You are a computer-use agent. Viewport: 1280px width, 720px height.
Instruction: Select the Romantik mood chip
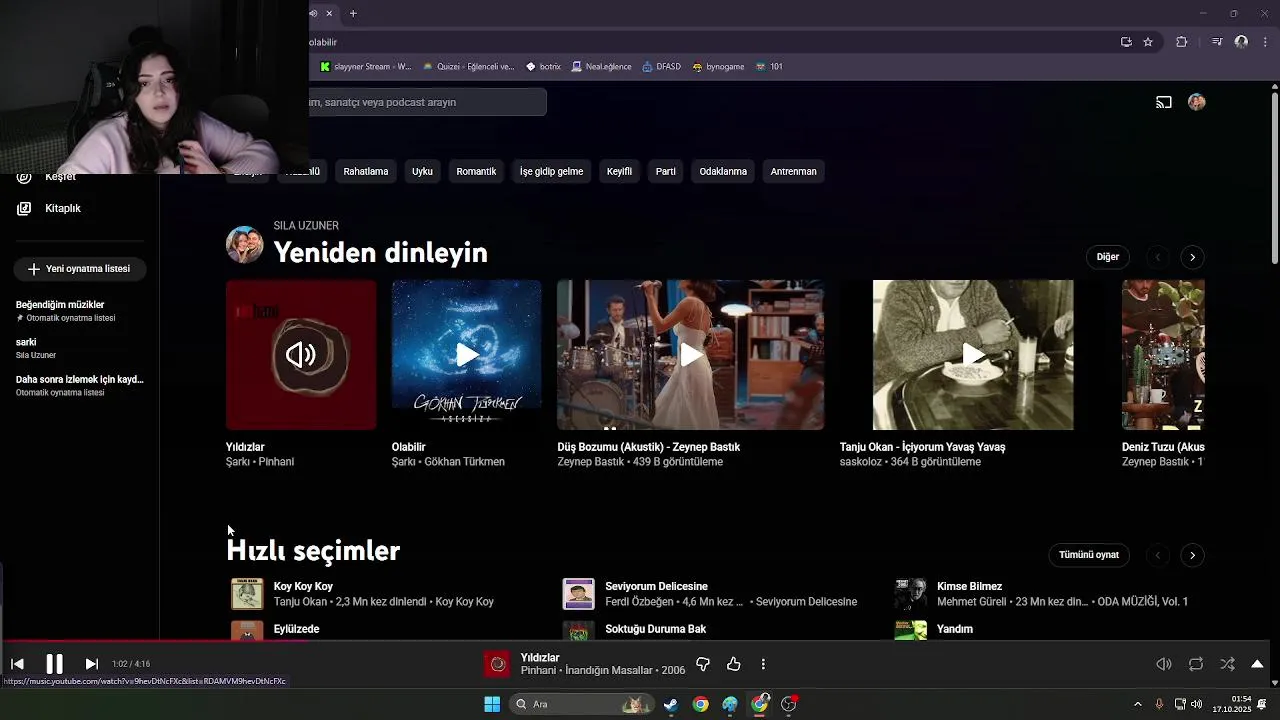point(476,171)
